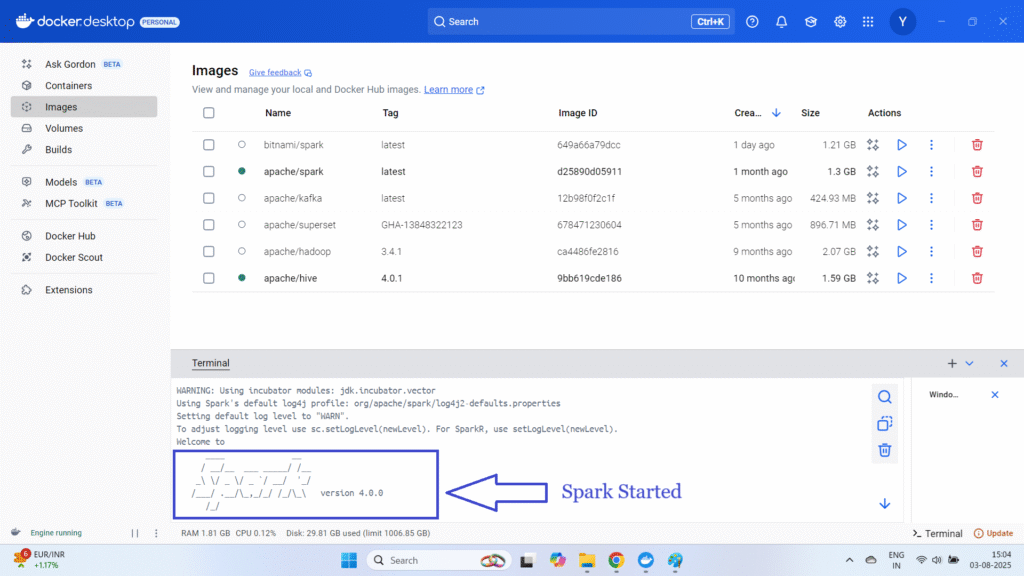Delete the apache/hive image

977,278
